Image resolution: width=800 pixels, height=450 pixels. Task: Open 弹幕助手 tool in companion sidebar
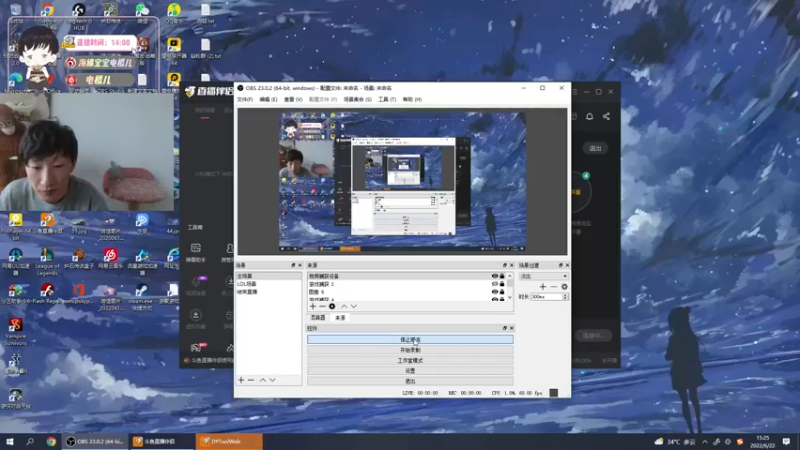195,253
